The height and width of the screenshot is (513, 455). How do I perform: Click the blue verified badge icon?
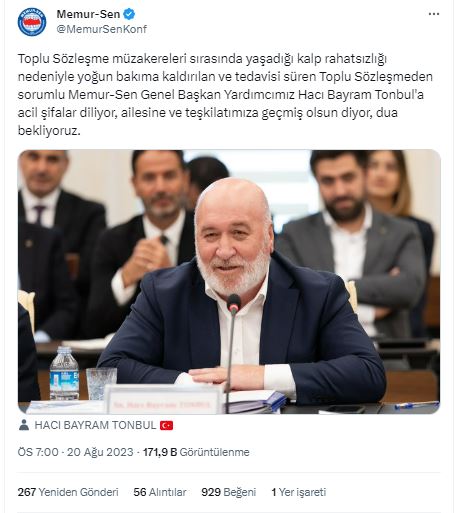coord(129,14)
